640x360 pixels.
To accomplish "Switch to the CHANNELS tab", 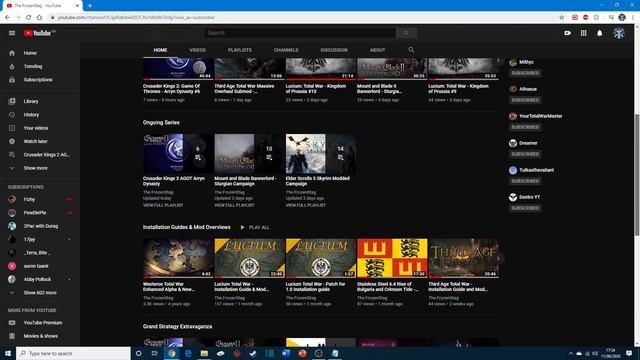I will click(286, 50).
